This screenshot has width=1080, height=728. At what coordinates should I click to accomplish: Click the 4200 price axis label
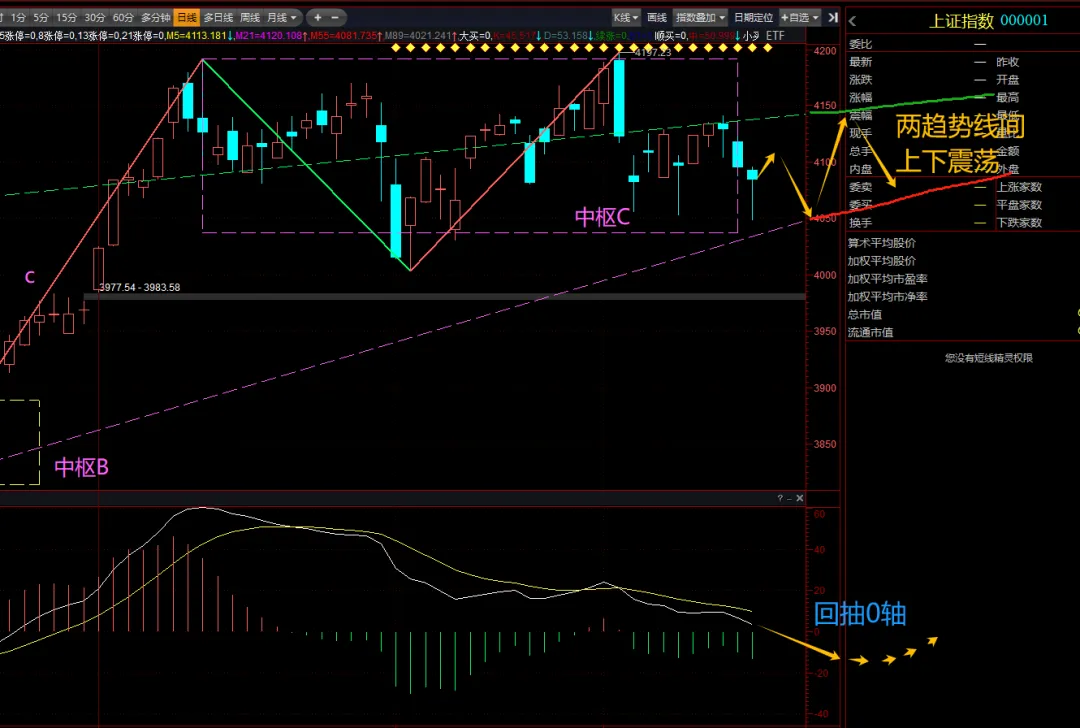point(825,51)
